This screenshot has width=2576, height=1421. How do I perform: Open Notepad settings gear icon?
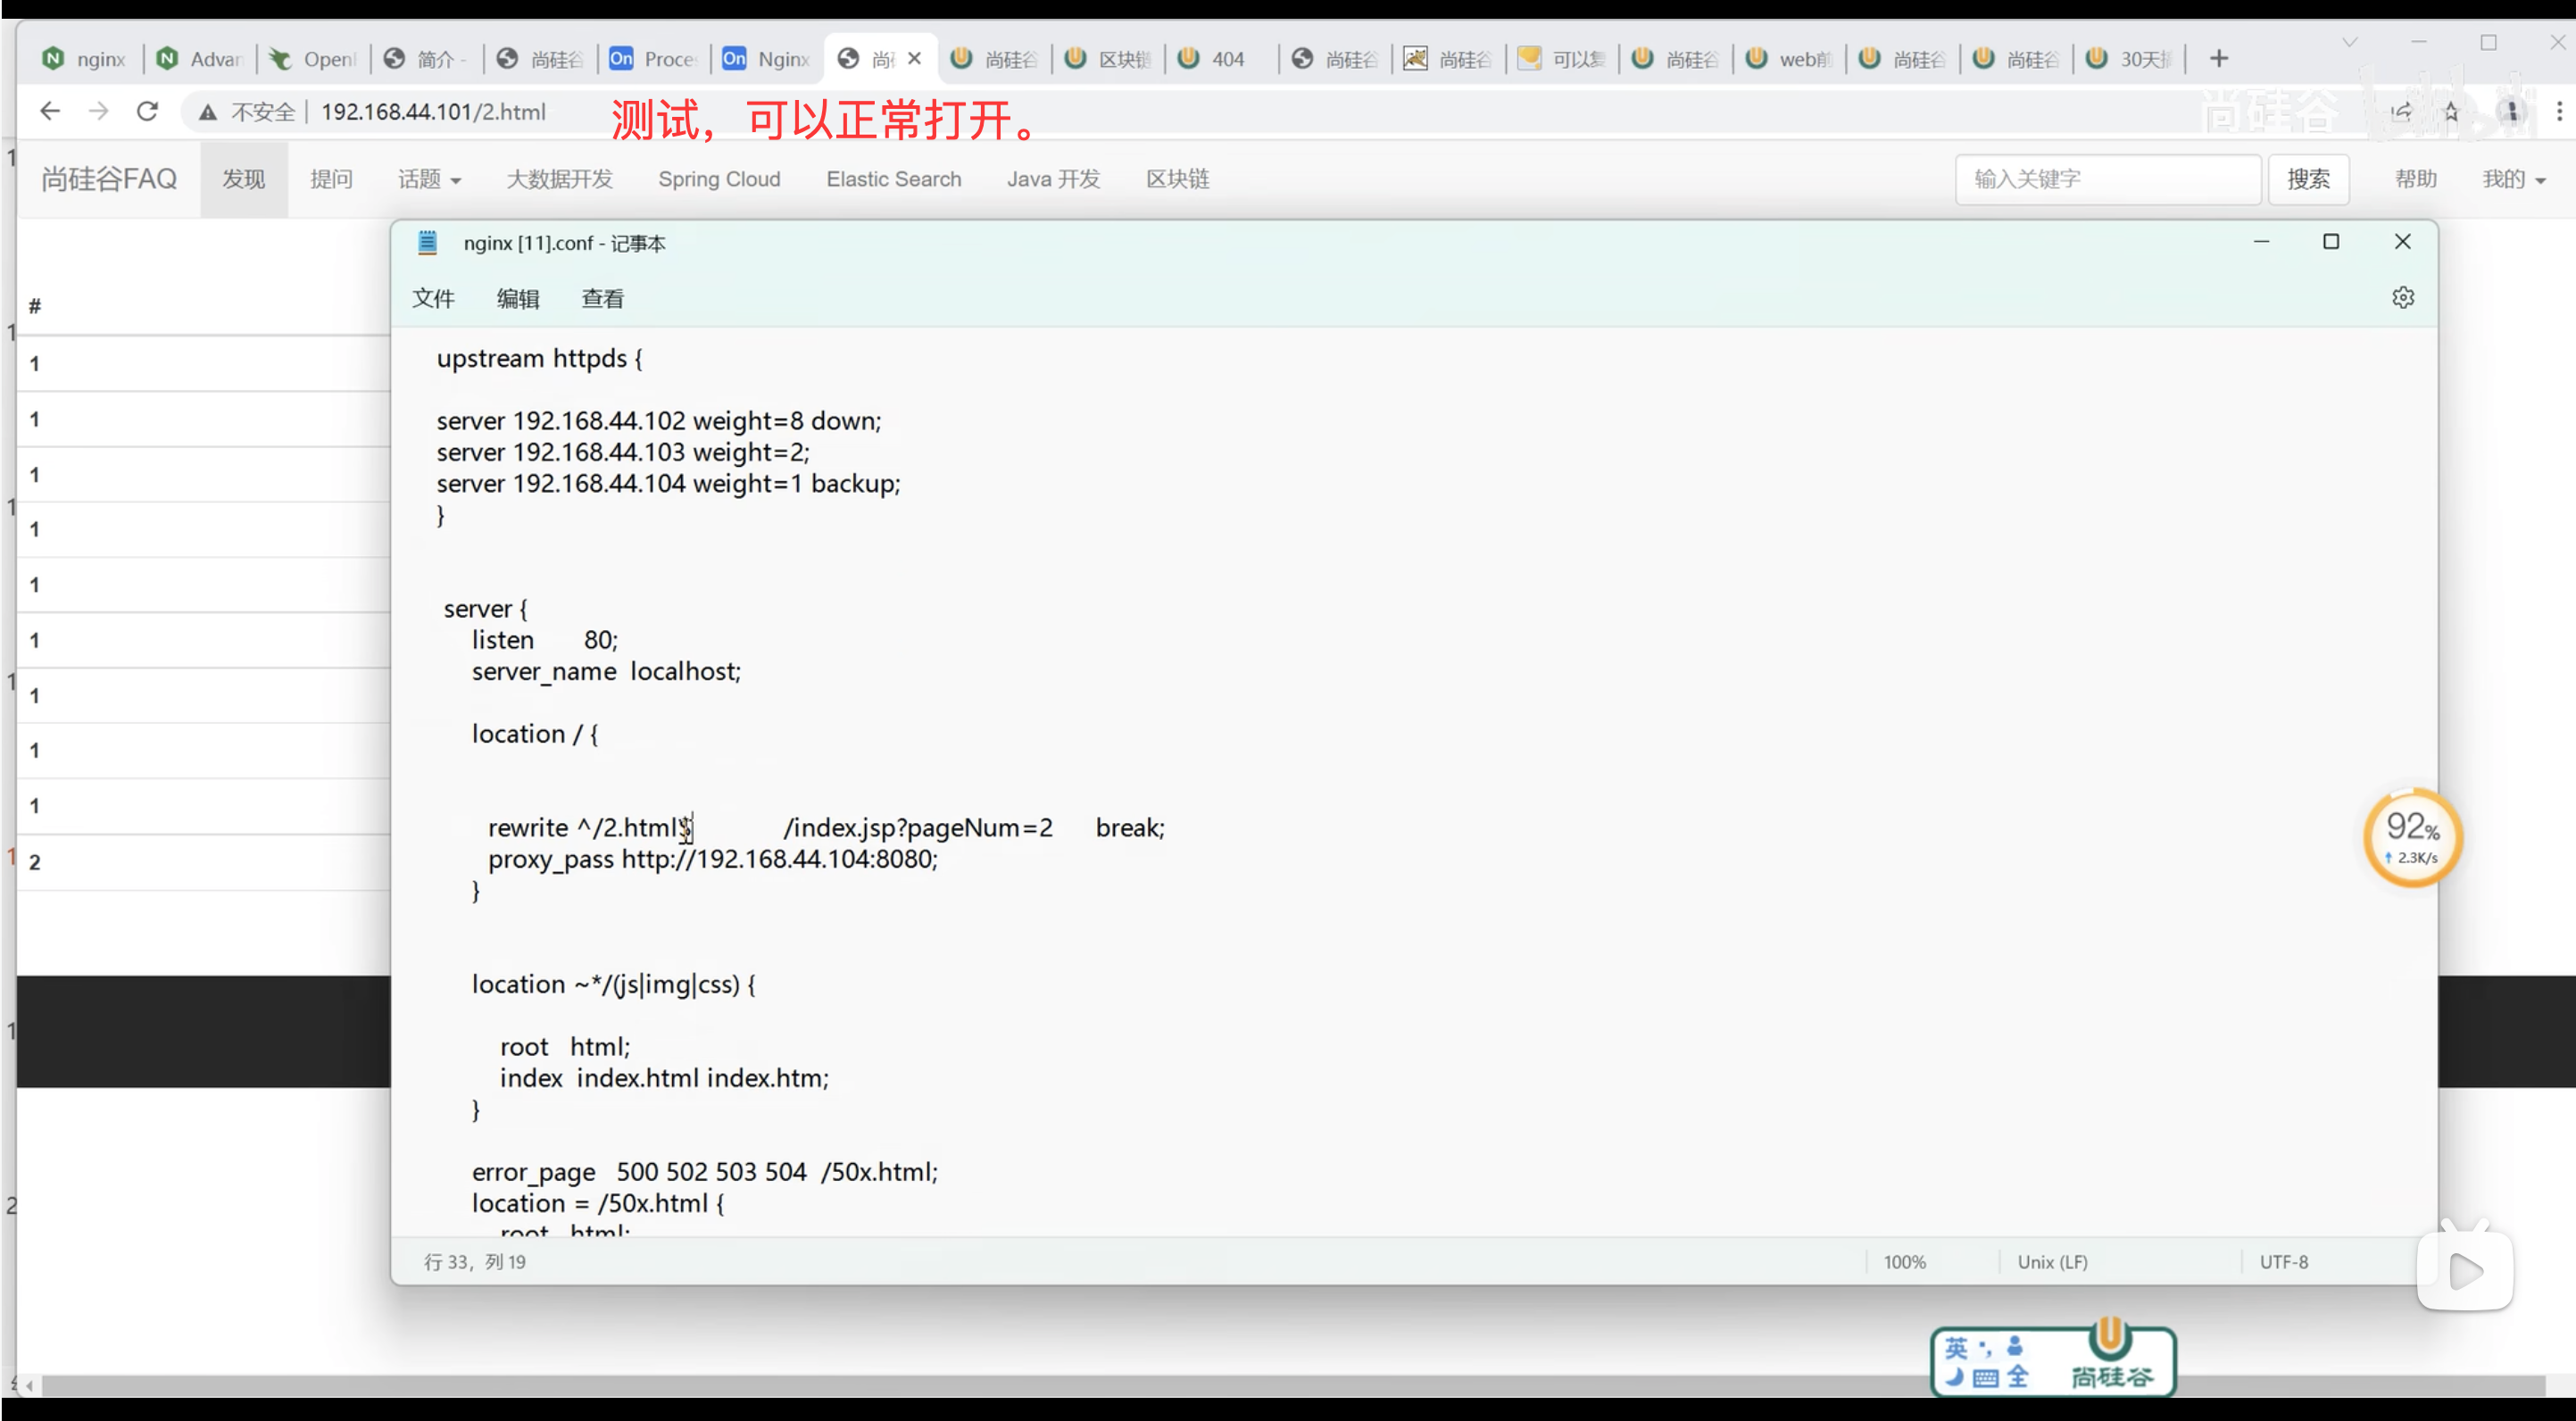[2402, 298]
